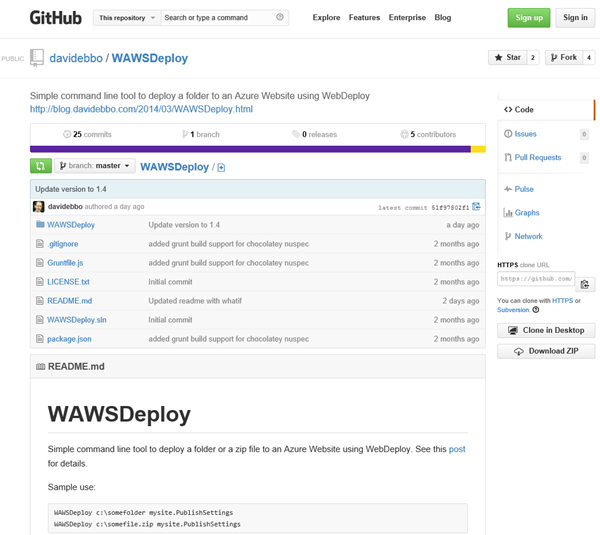Go to Pull Requests in sidebar
600x535 pixels.
[x=537, y=157]
